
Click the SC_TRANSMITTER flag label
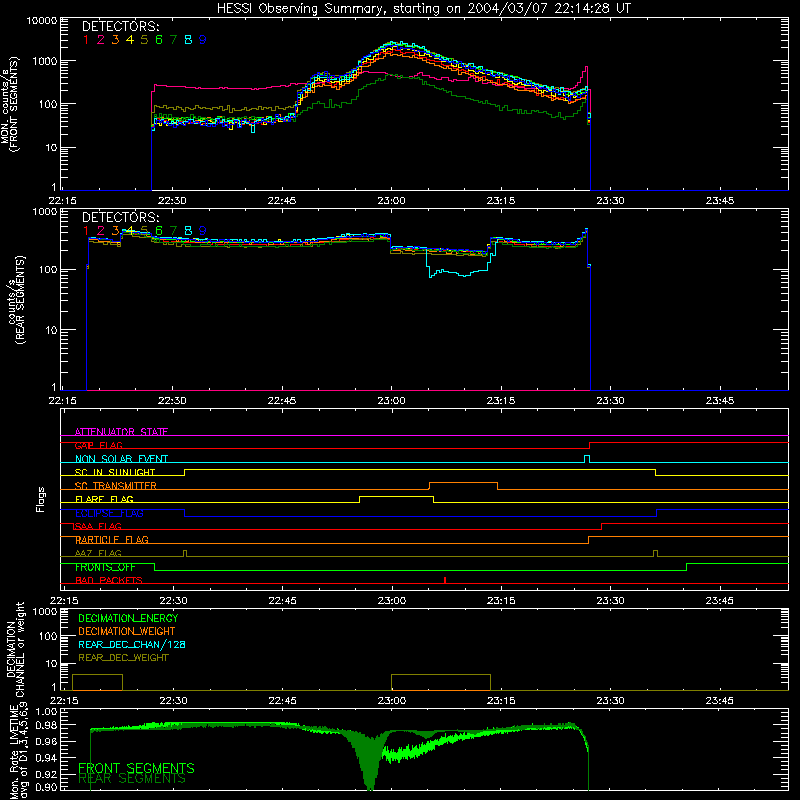(x=116, y=486)
